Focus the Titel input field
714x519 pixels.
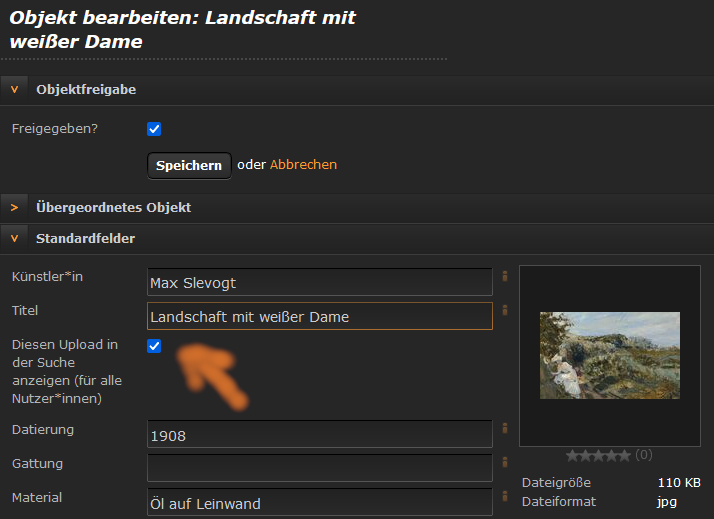[x=320, y=316]
